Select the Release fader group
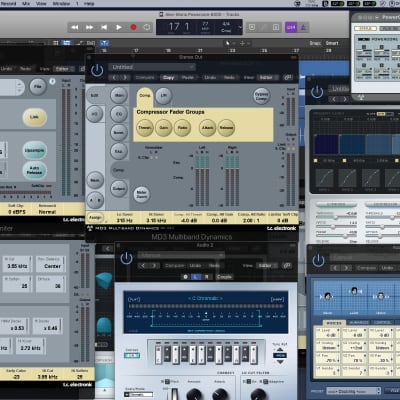The width and height of the screenshot is (400, 400). 226,128
